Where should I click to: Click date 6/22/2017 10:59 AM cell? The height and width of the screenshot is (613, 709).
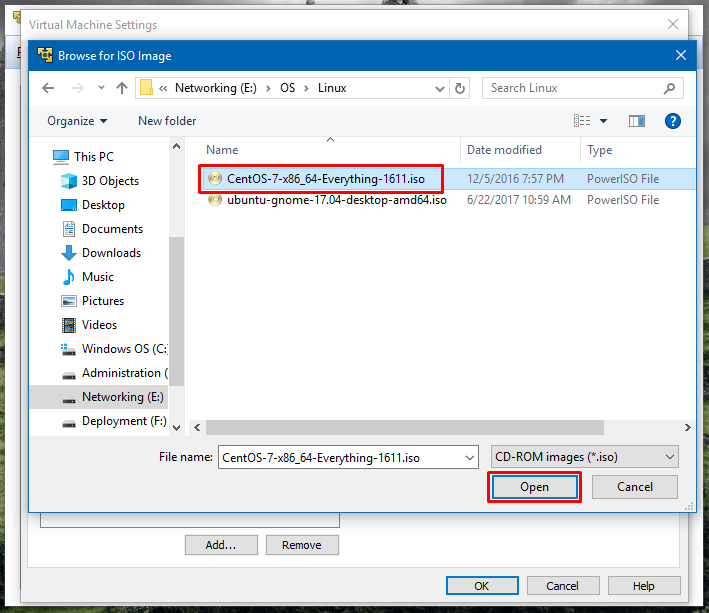pyautogui.click(x=519, y=200)
